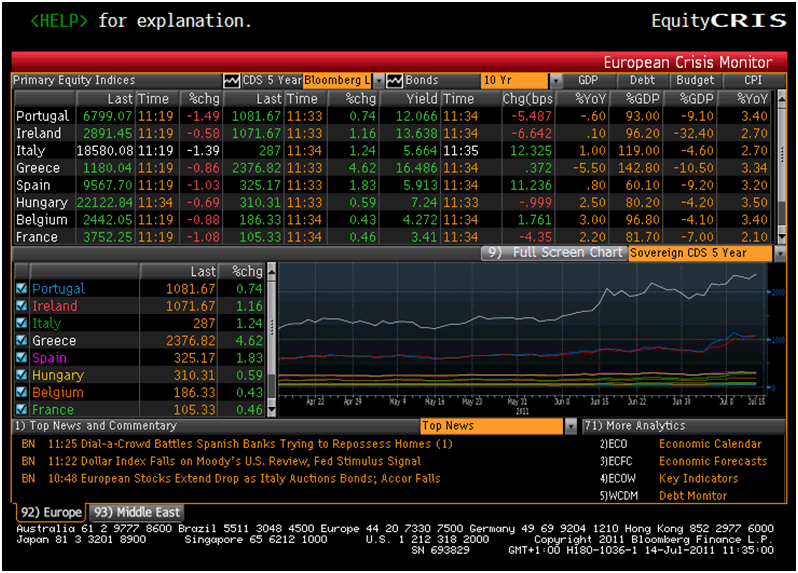The width and height of the screenshot is (798, 573).
Task: Click the Bonds chart icon
Action: click(394, 80)
